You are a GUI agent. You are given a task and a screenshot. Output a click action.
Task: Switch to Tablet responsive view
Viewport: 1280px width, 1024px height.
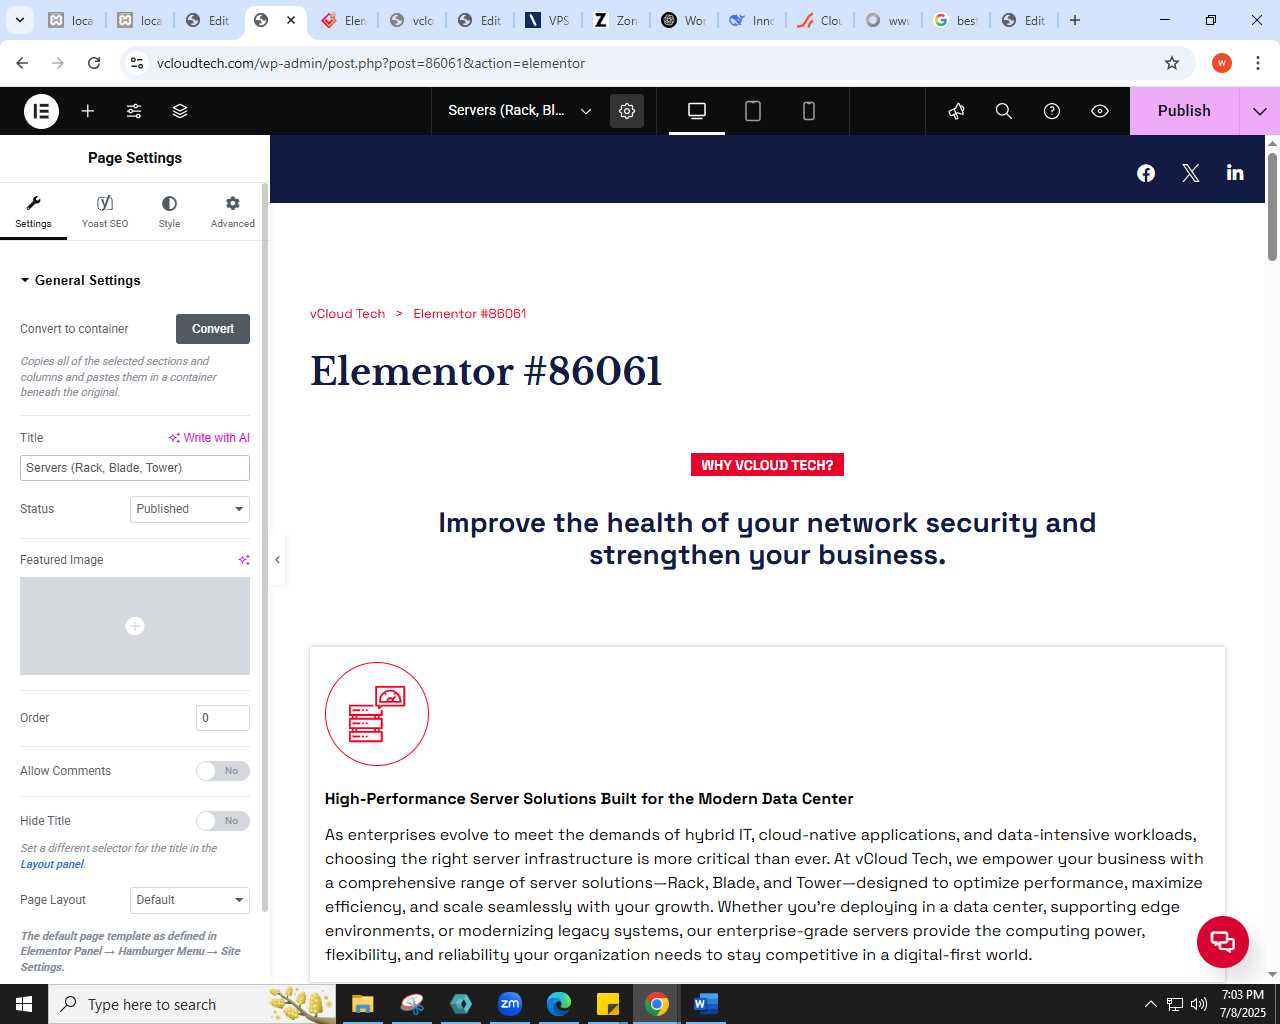click(x=753, y=111)
